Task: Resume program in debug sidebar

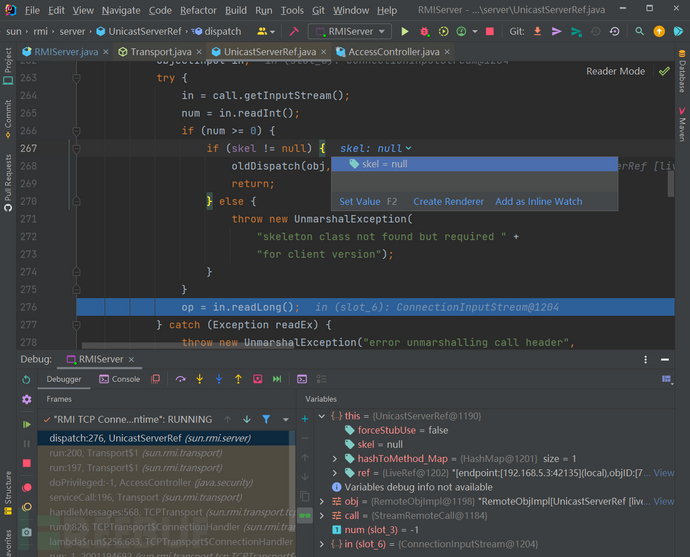Action: (x=26, y=424)
